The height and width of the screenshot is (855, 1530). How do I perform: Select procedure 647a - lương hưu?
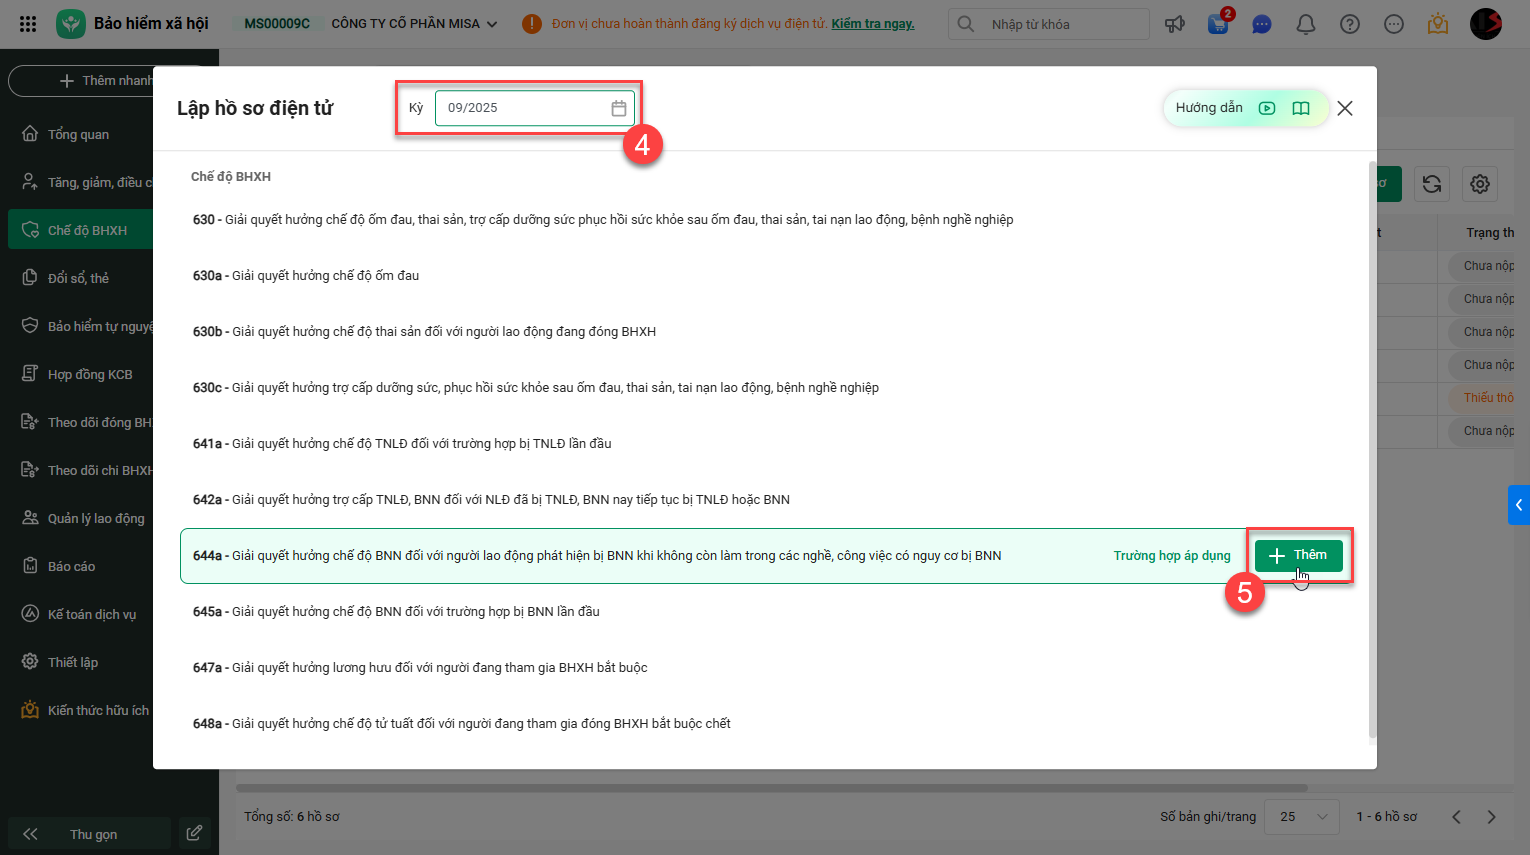[x=767, y=668]
